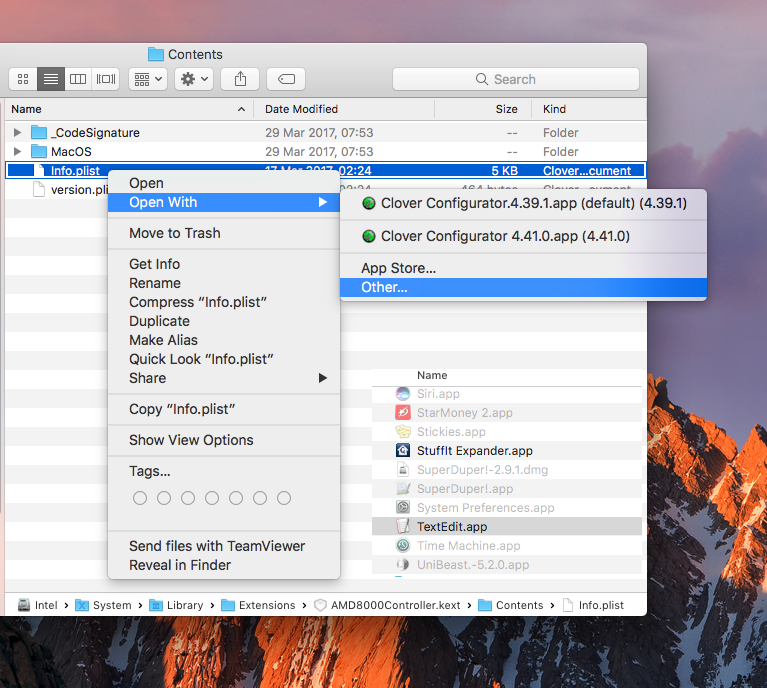Click the Search field
The height and width of the screenshot is (688, 767).
515,79
